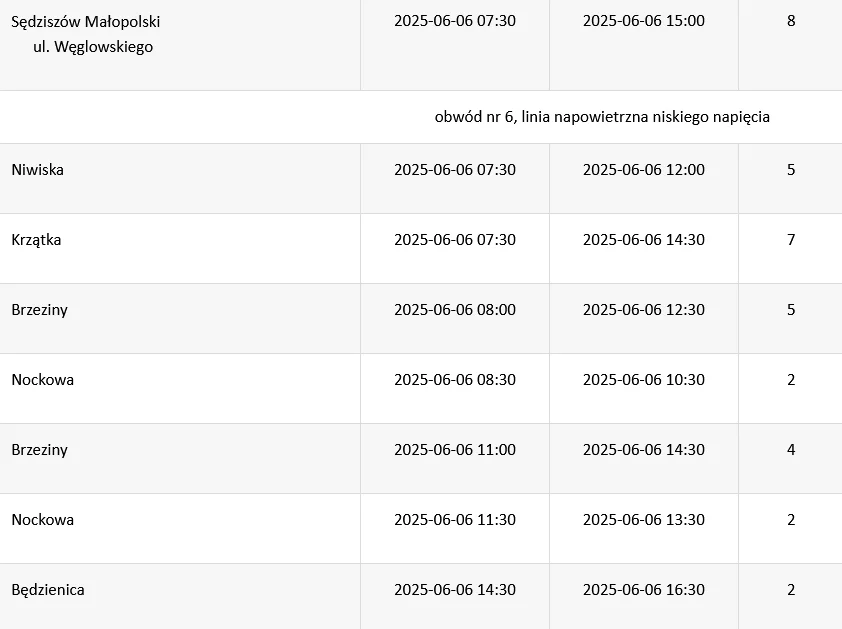Click the circuit 6 description row text
The image size is (842, 629).
pyautogui.click(x=602, y=117)
